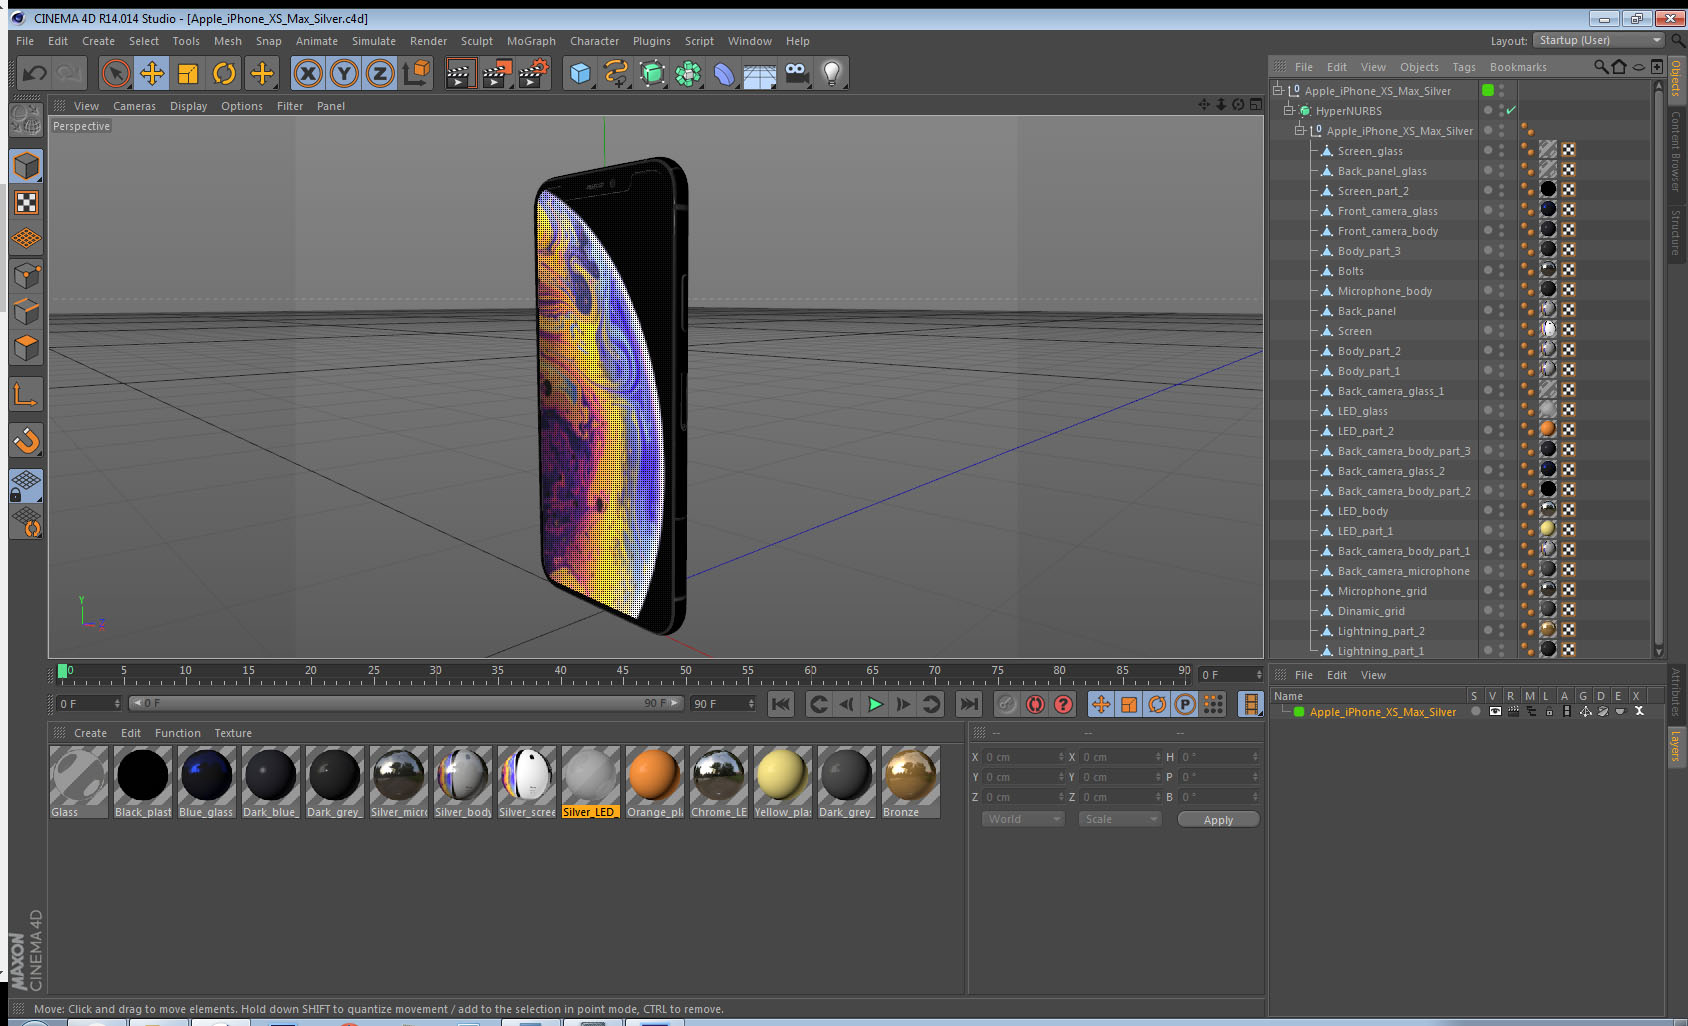Select the Screen_part_2 object
Screen dimensions: 1688x1026
tap(1373, 191)
